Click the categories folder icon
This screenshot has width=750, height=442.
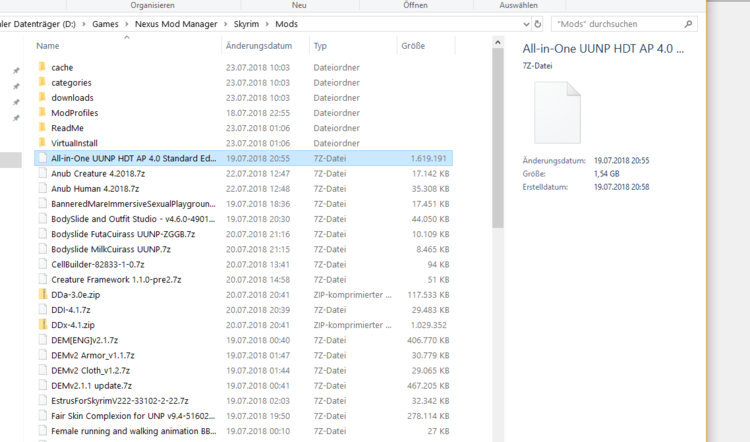coord(42,82)
